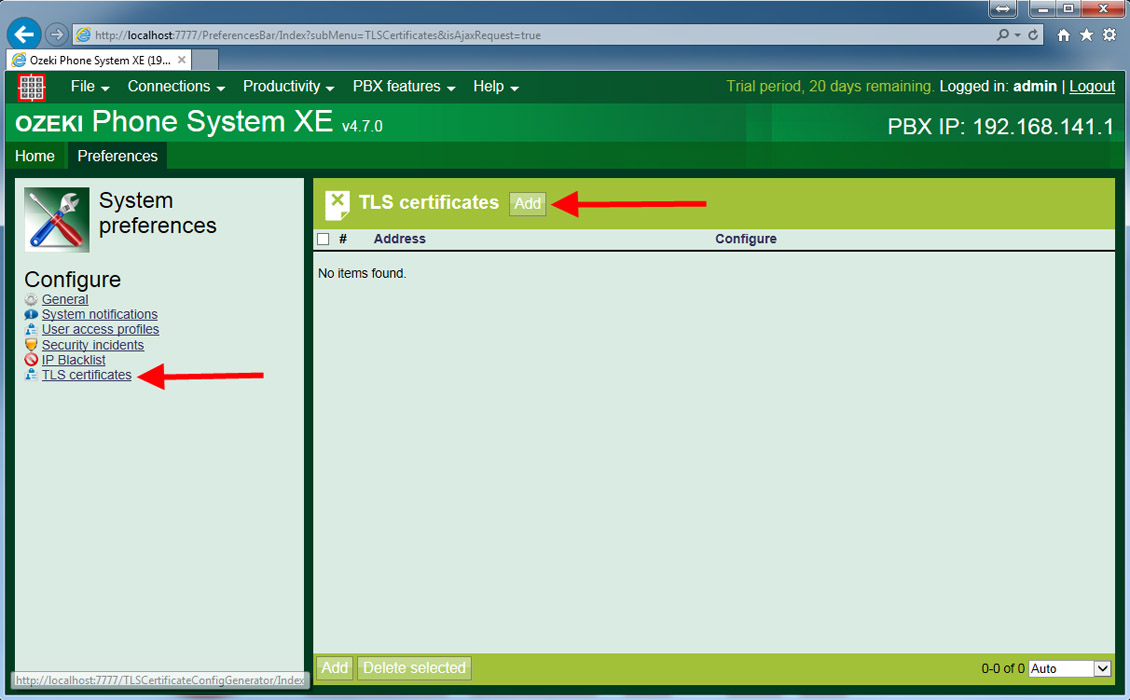Click the search magnifier icon in address bar

coord(1003,35)
